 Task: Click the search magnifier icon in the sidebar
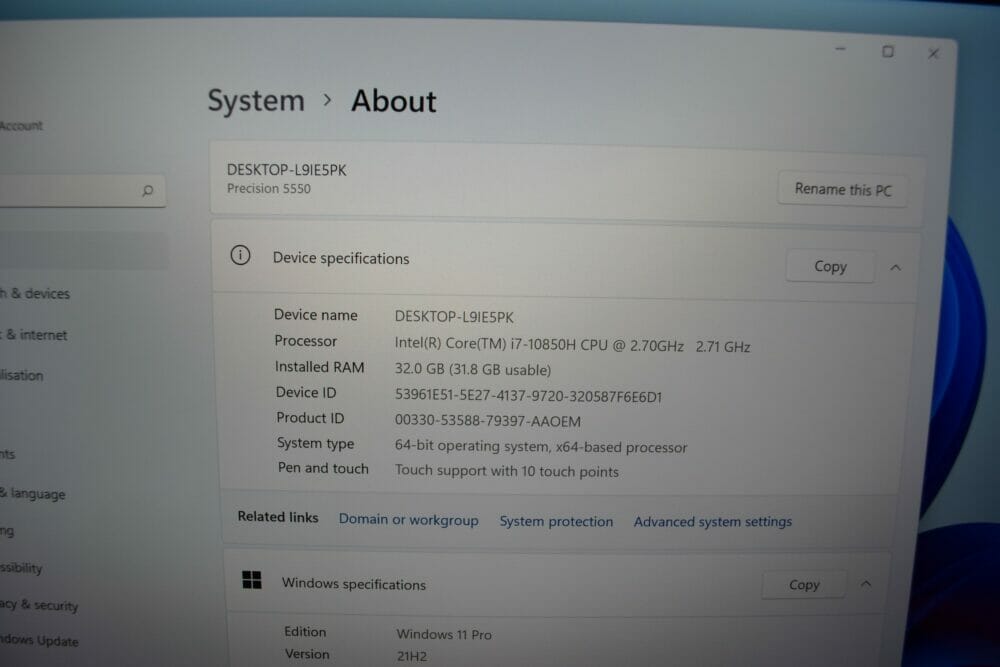click(147, 190)
